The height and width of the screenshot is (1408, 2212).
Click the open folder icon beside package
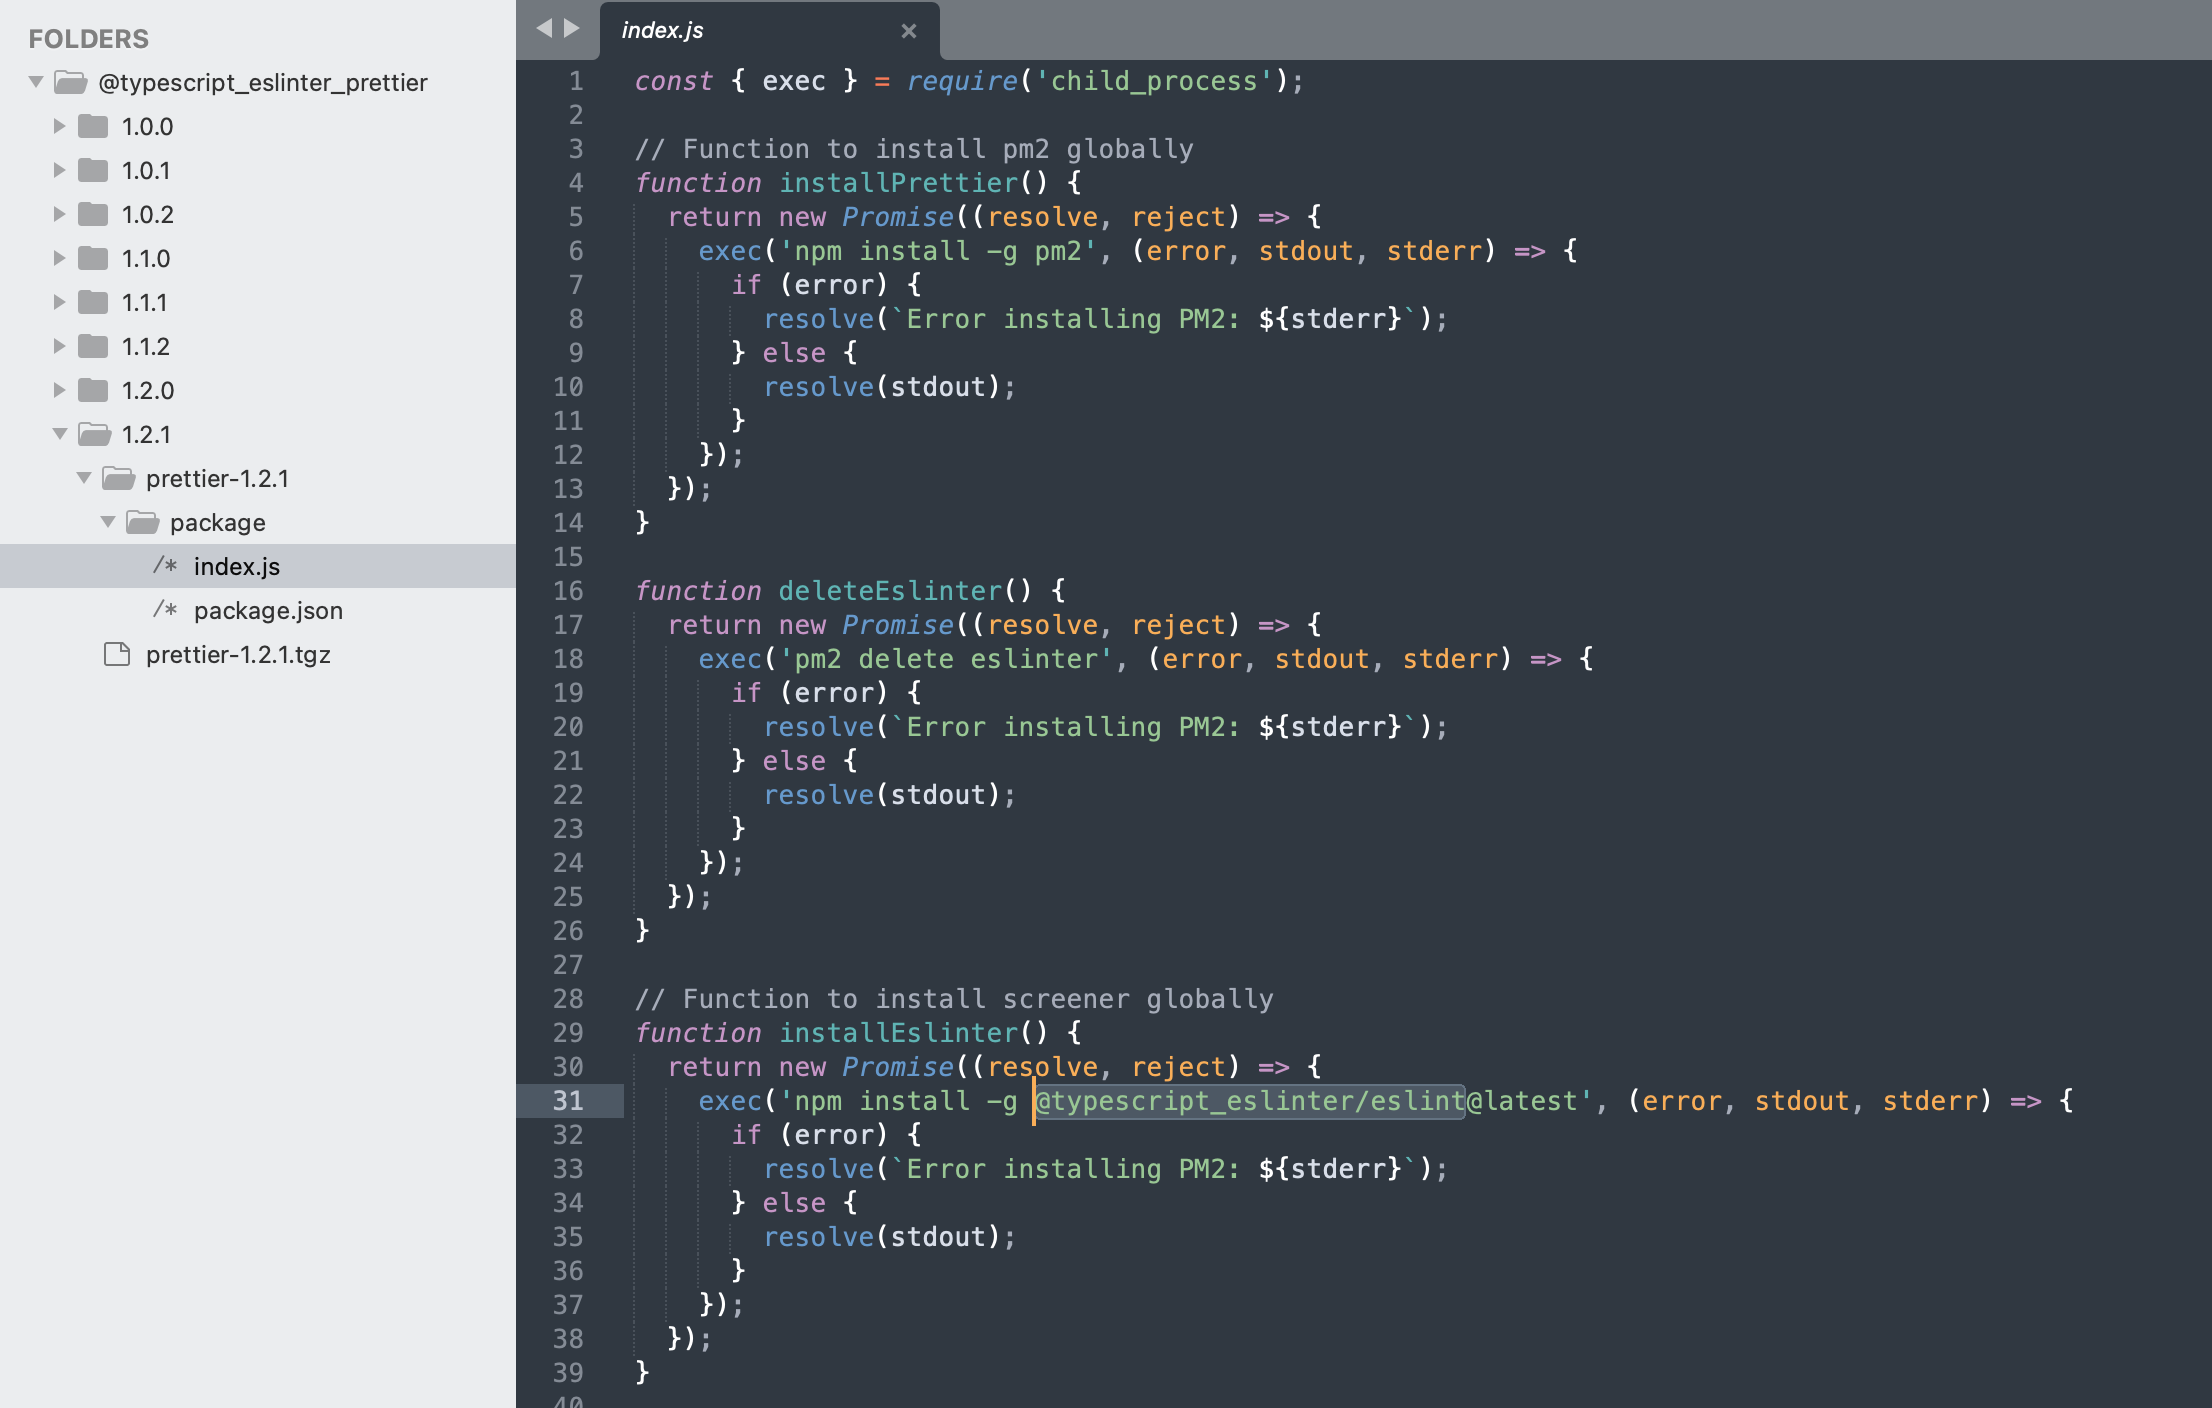point(143,522)
